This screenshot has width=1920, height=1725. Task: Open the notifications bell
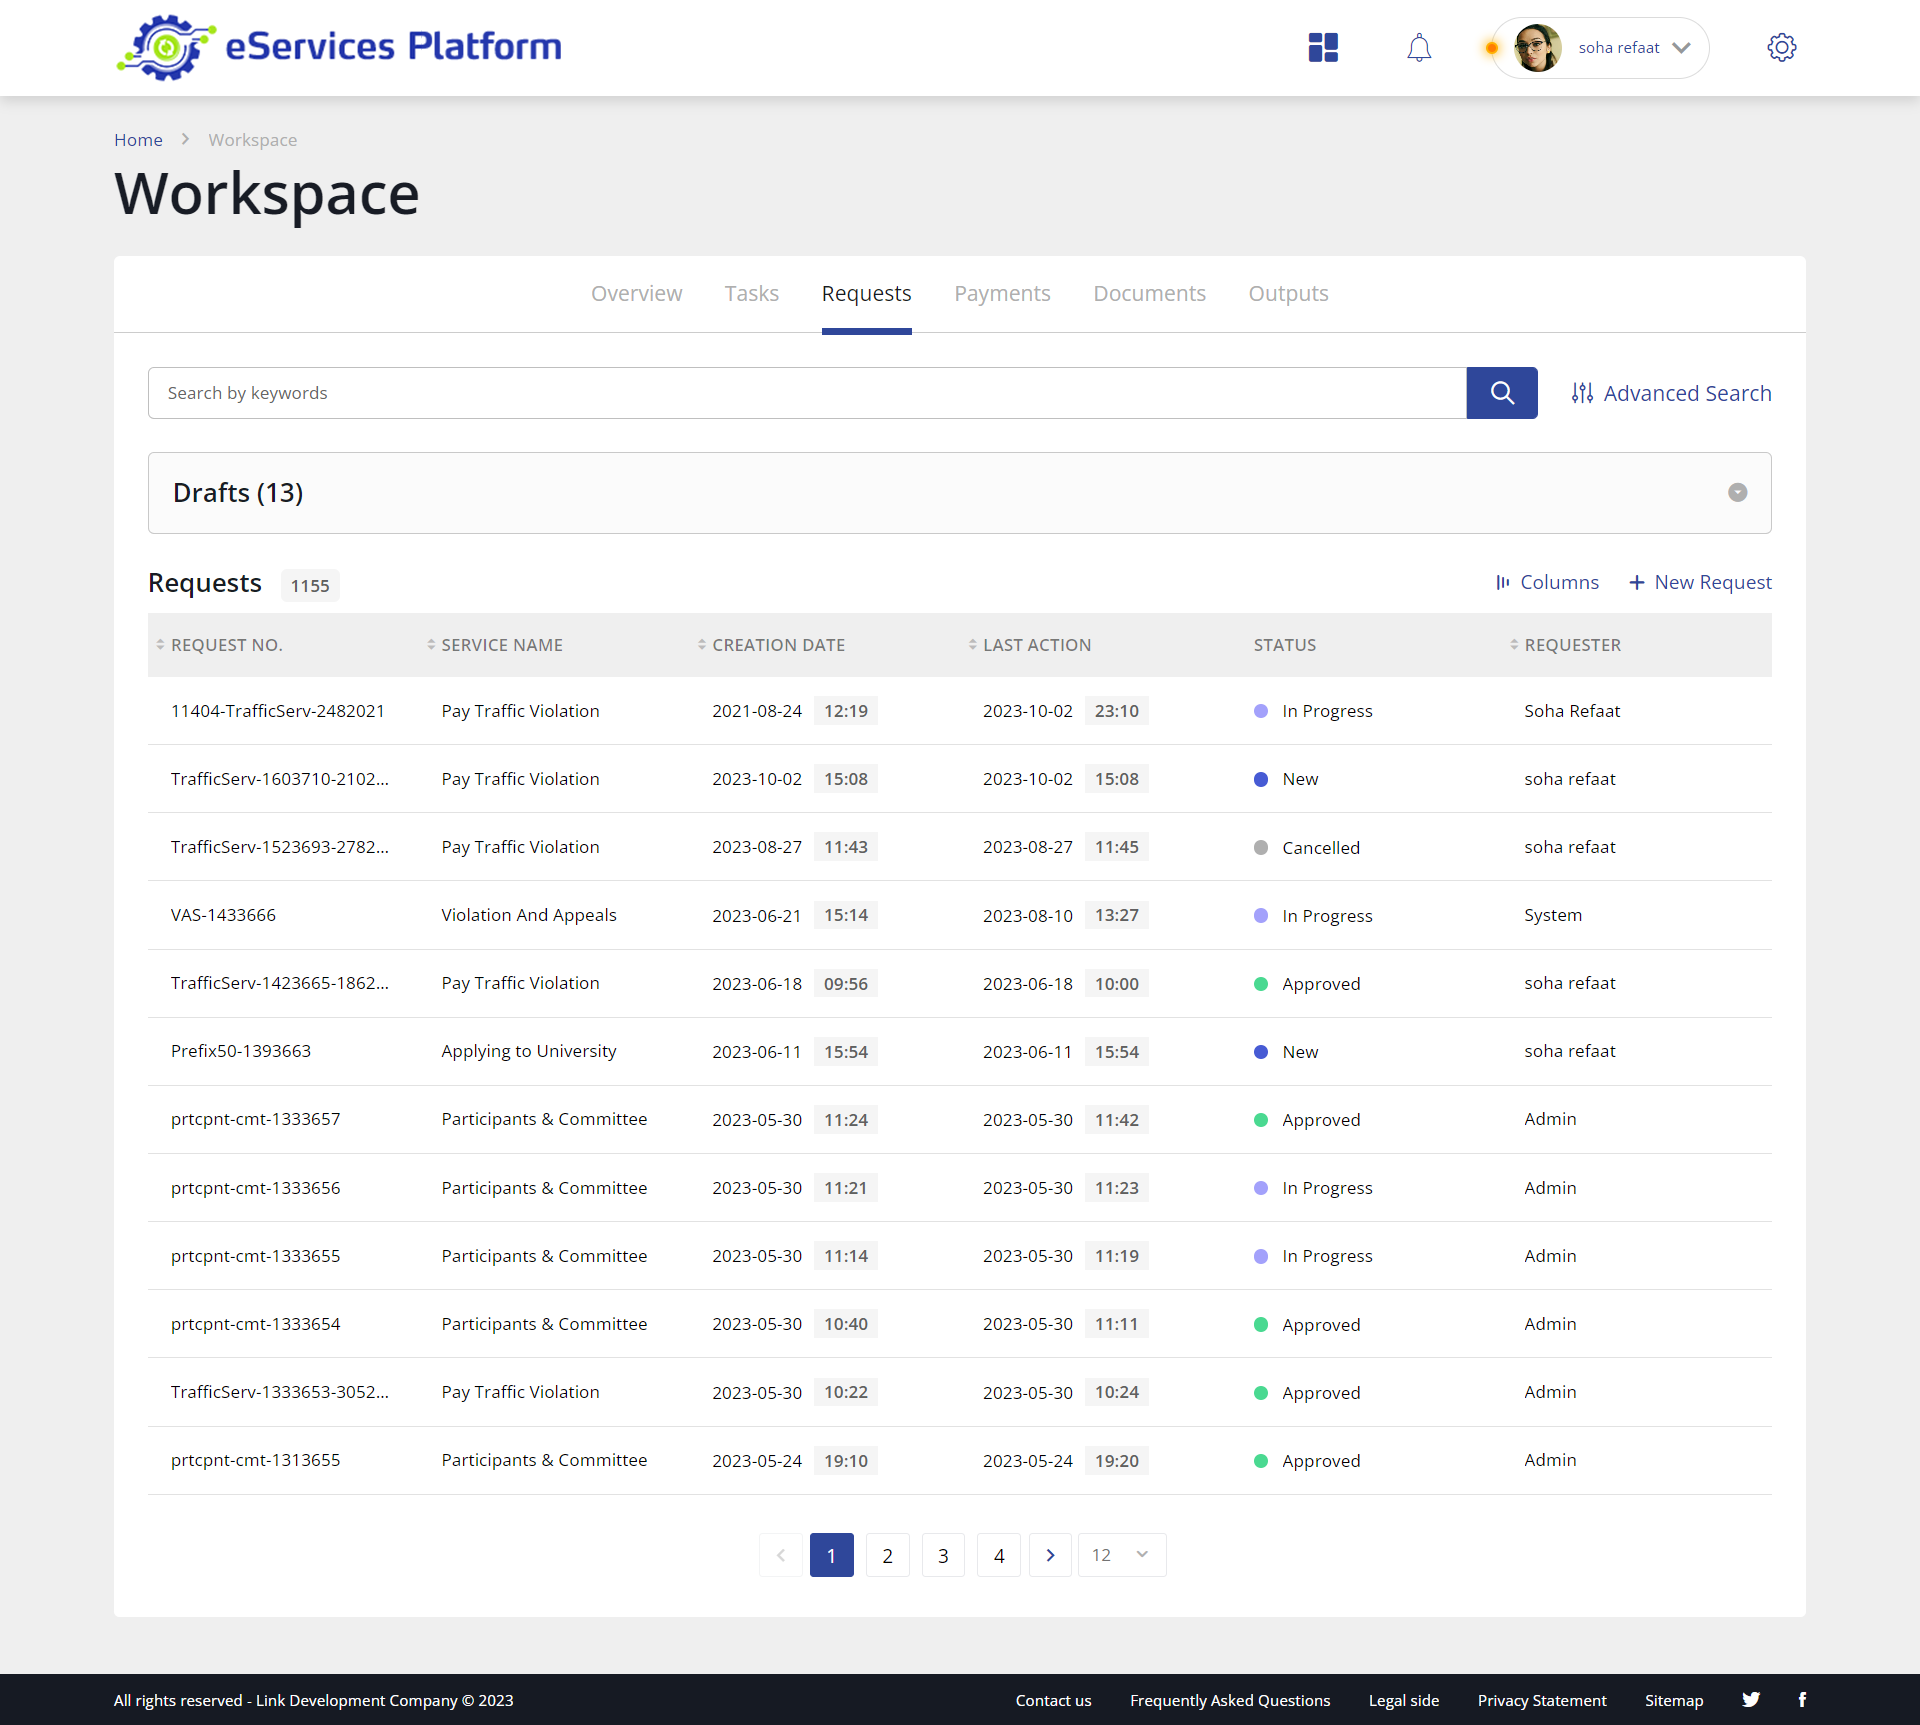click(x=1419, y=47)
